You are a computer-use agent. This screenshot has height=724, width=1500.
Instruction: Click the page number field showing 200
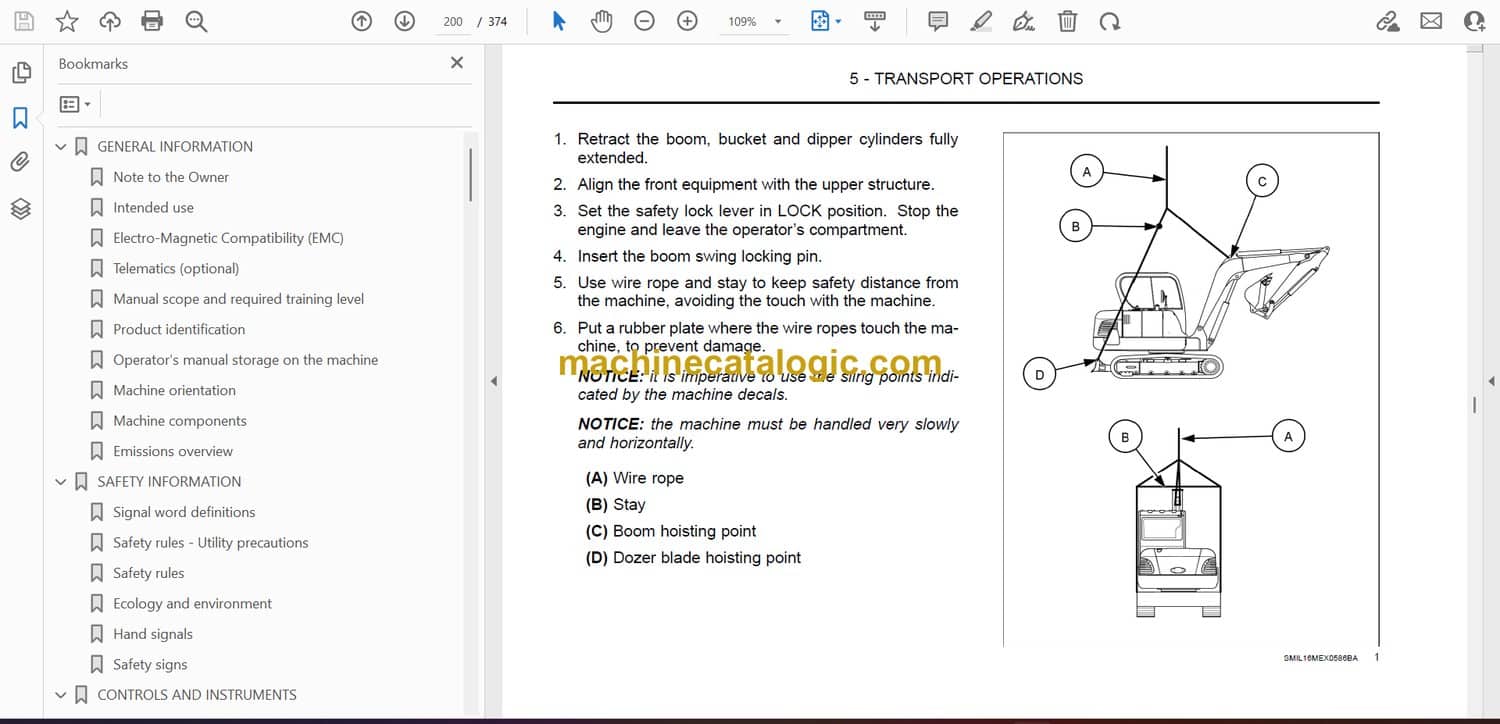pos(453,21)
